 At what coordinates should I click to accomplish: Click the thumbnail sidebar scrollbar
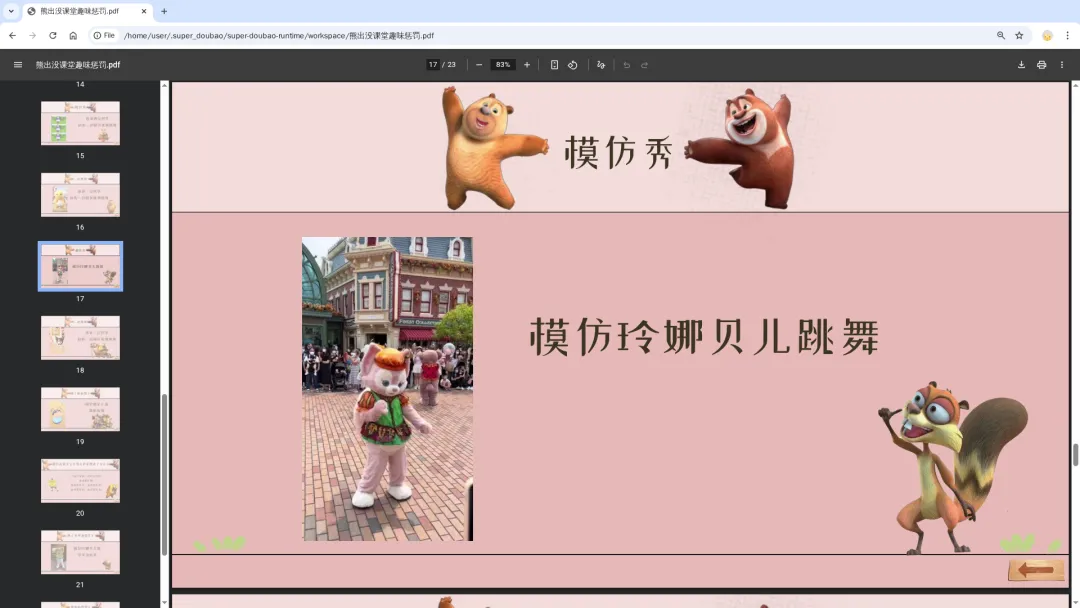coord(164,474)
